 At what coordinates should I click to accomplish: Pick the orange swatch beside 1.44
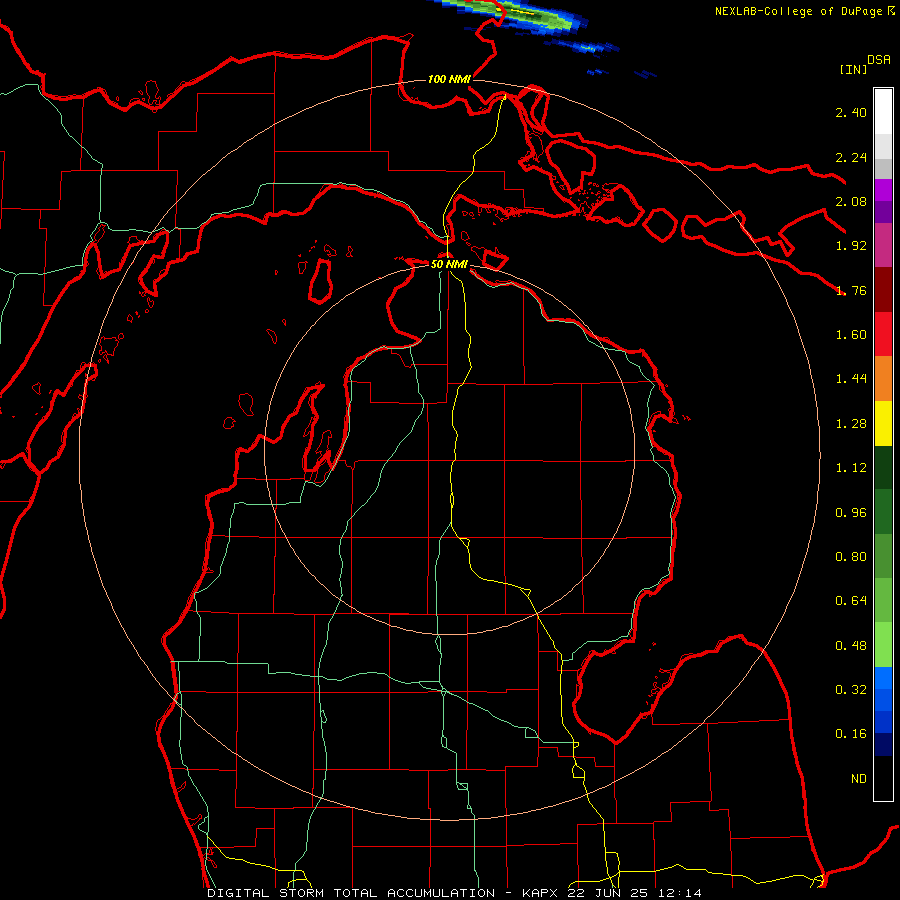[x=883, y=379]
